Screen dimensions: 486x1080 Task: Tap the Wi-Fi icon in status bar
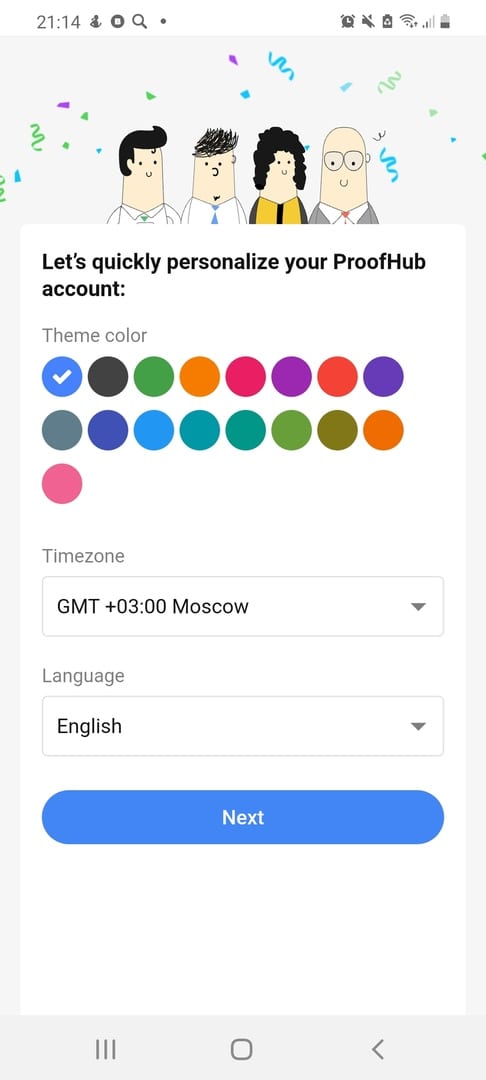point(410,21)
